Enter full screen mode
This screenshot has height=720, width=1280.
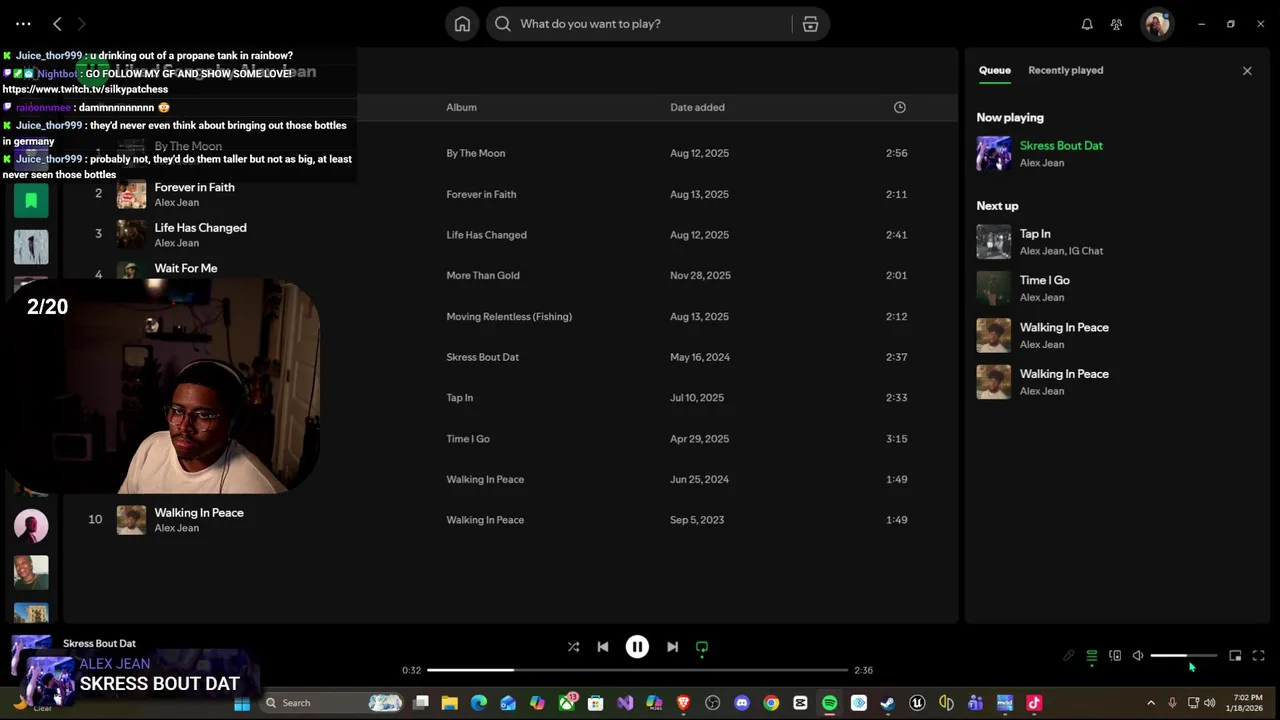tap(1259, 656)
